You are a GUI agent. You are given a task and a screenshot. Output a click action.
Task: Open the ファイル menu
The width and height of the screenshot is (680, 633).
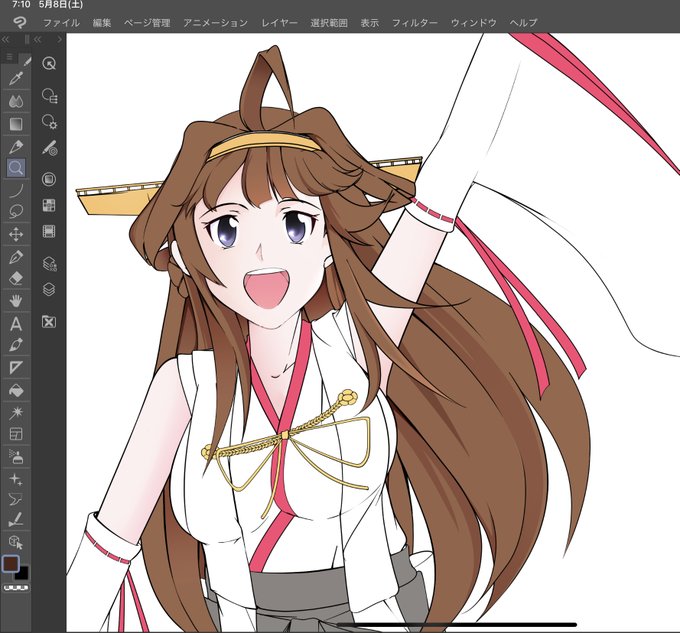pyautogui.click(x=61, y=23)
